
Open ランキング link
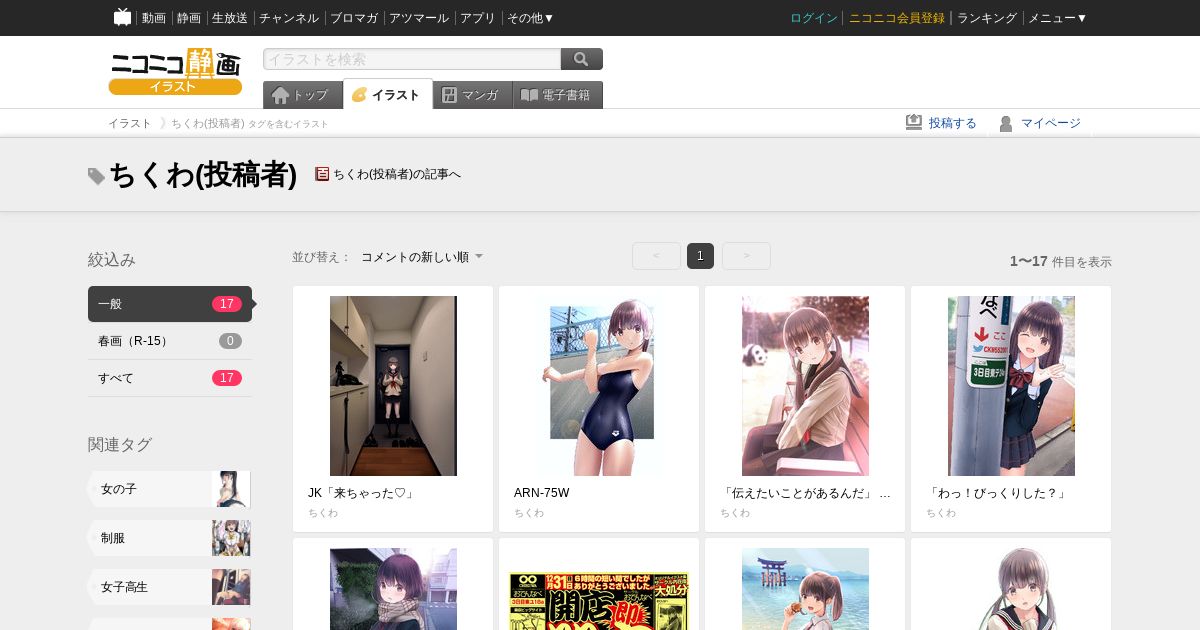pos(987,18)
